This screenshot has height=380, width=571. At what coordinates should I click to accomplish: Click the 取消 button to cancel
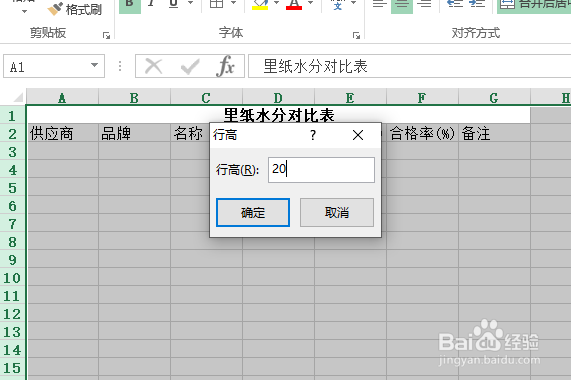pos(337,212)
